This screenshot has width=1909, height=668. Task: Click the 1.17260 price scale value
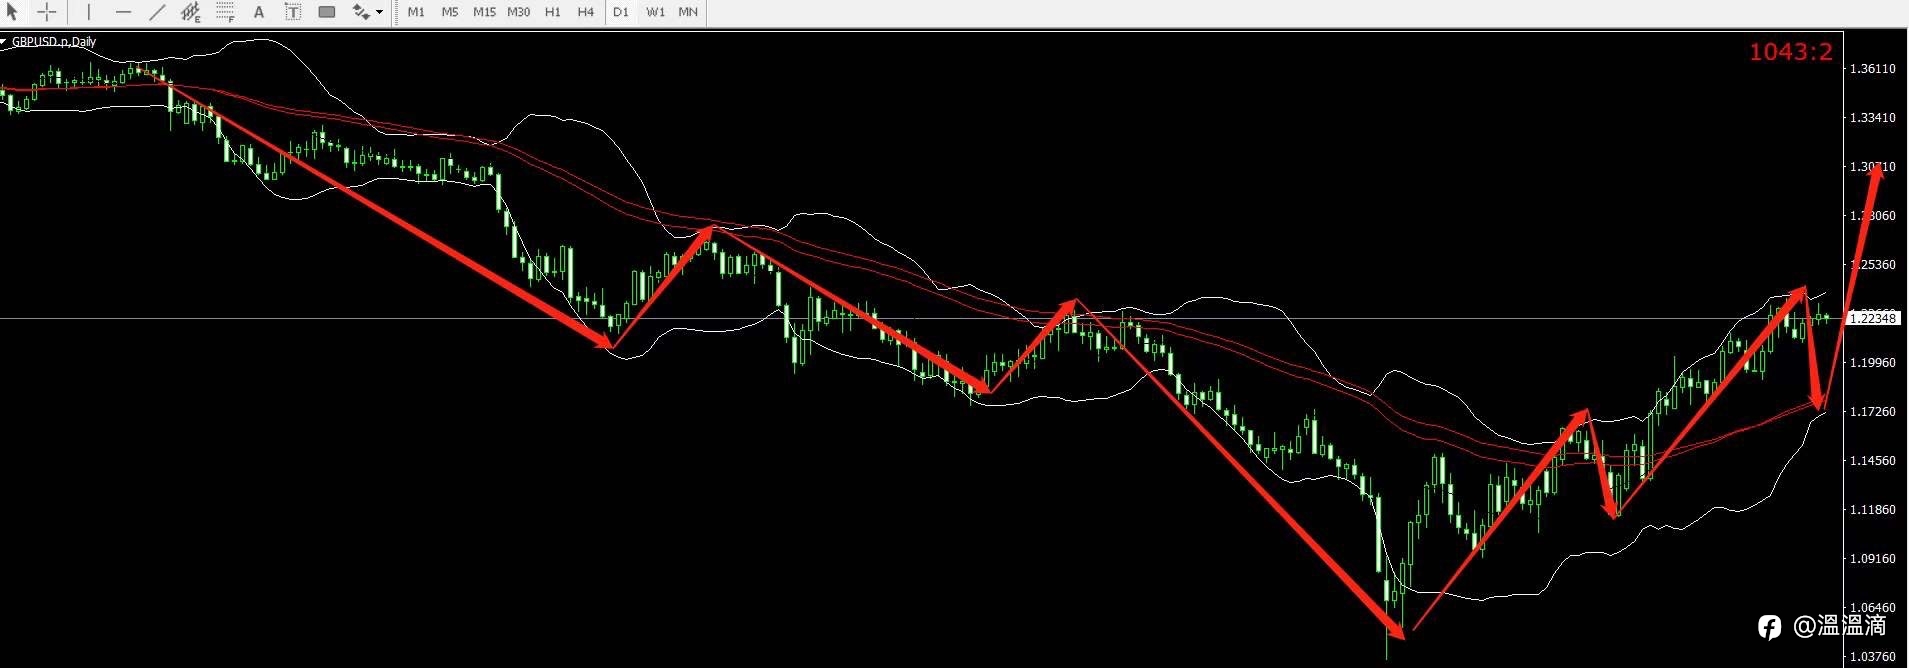(x=1872, y=412)
